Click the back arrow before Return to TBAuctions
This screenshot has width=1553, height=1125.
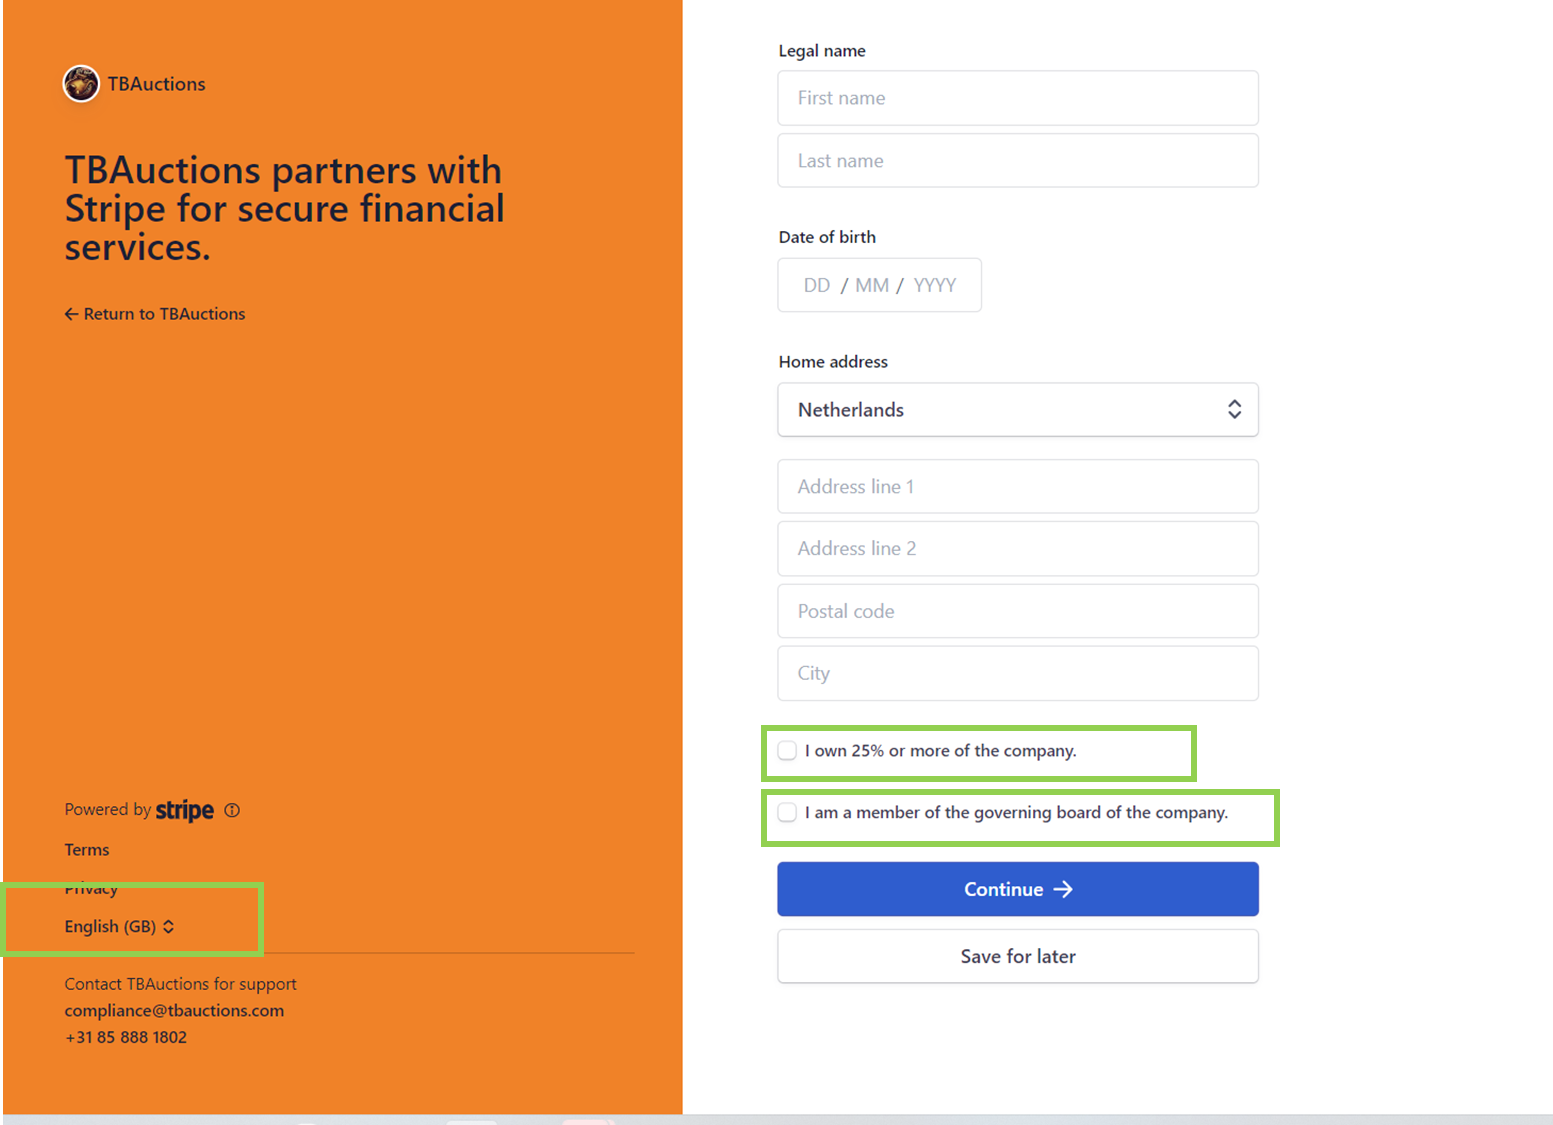[71, 314]
